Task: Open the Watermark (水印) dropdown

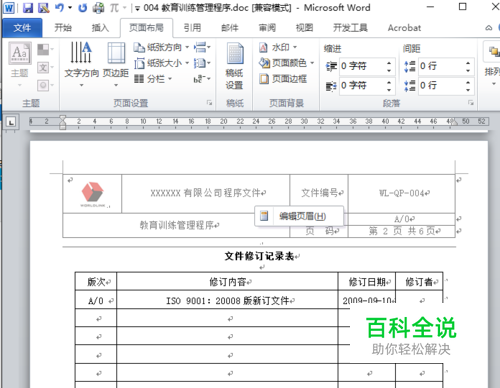Action: tap(278, 47)
